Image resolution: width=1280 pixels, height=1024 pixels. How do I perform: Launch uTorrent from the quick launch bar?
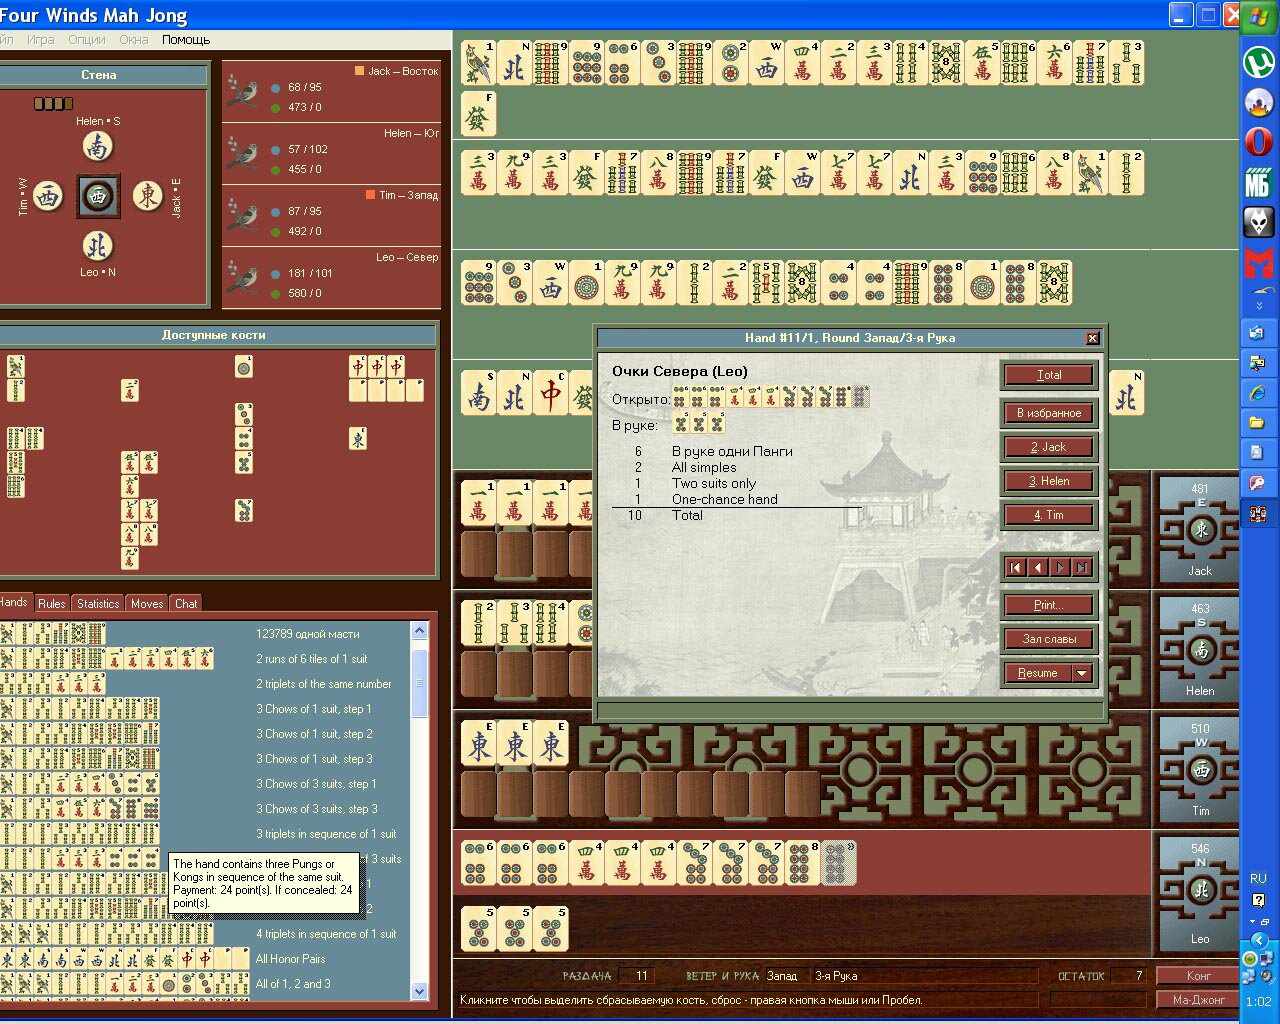(1259, 61)
